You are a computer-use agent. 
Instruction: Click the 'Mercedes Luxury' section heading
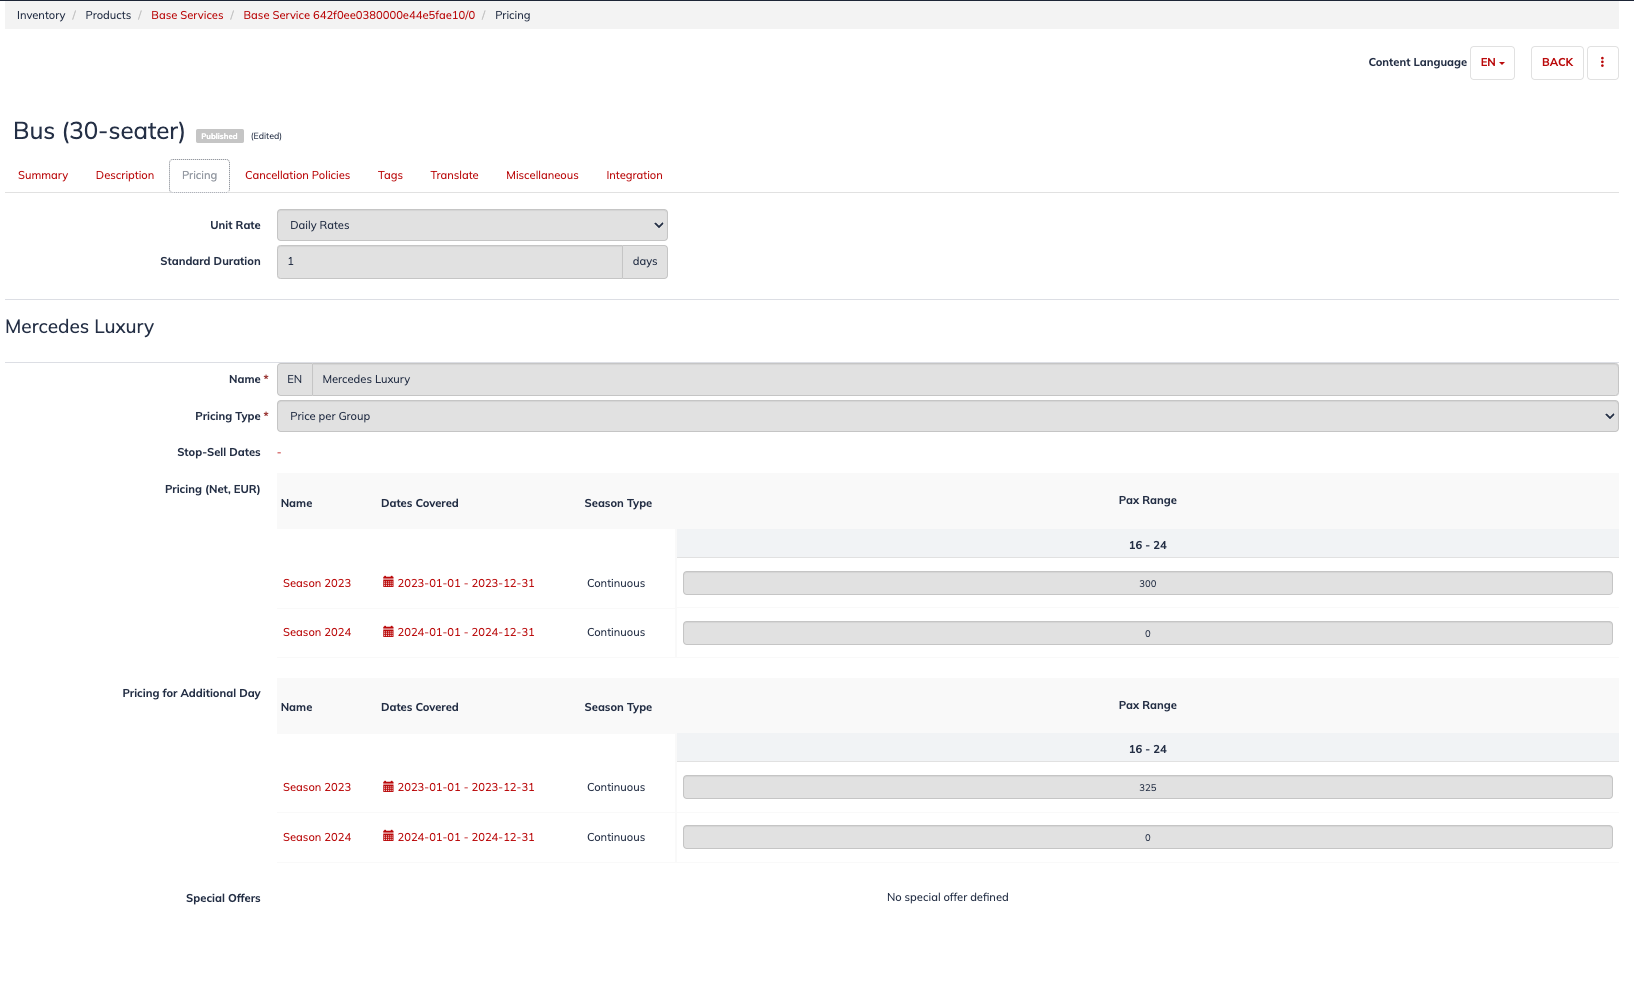(80, 327)
